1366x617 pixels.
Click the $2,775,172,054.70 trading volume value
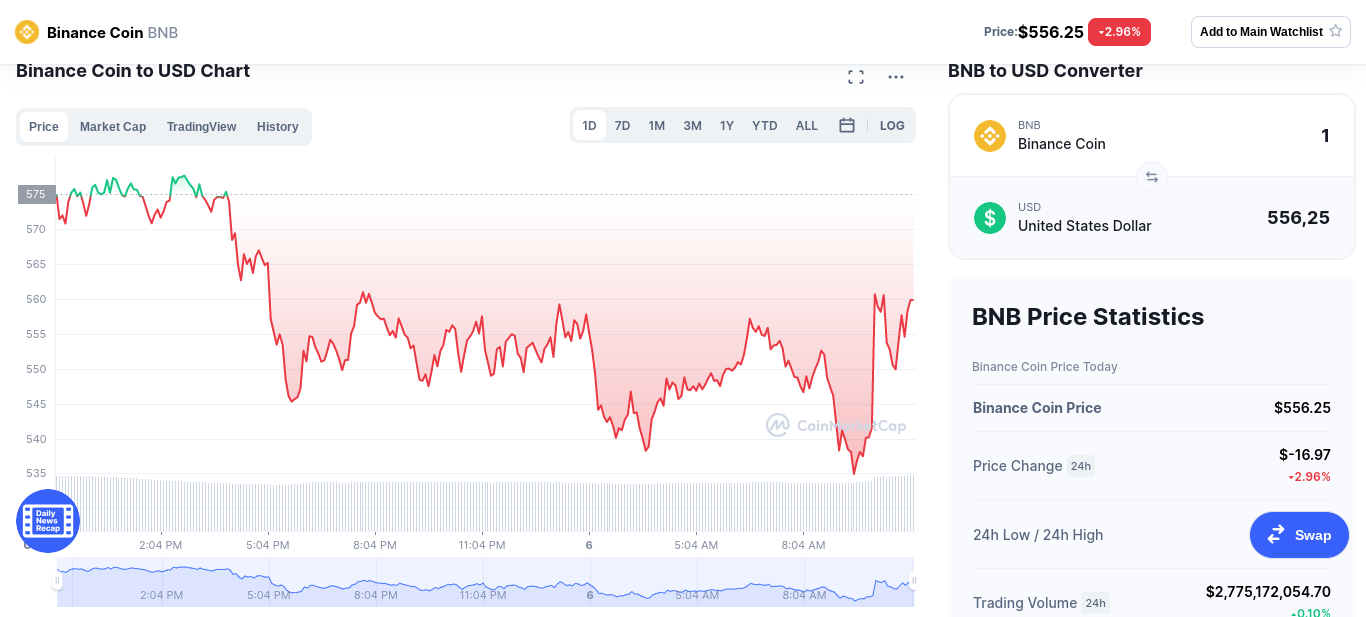(1268, 592)
